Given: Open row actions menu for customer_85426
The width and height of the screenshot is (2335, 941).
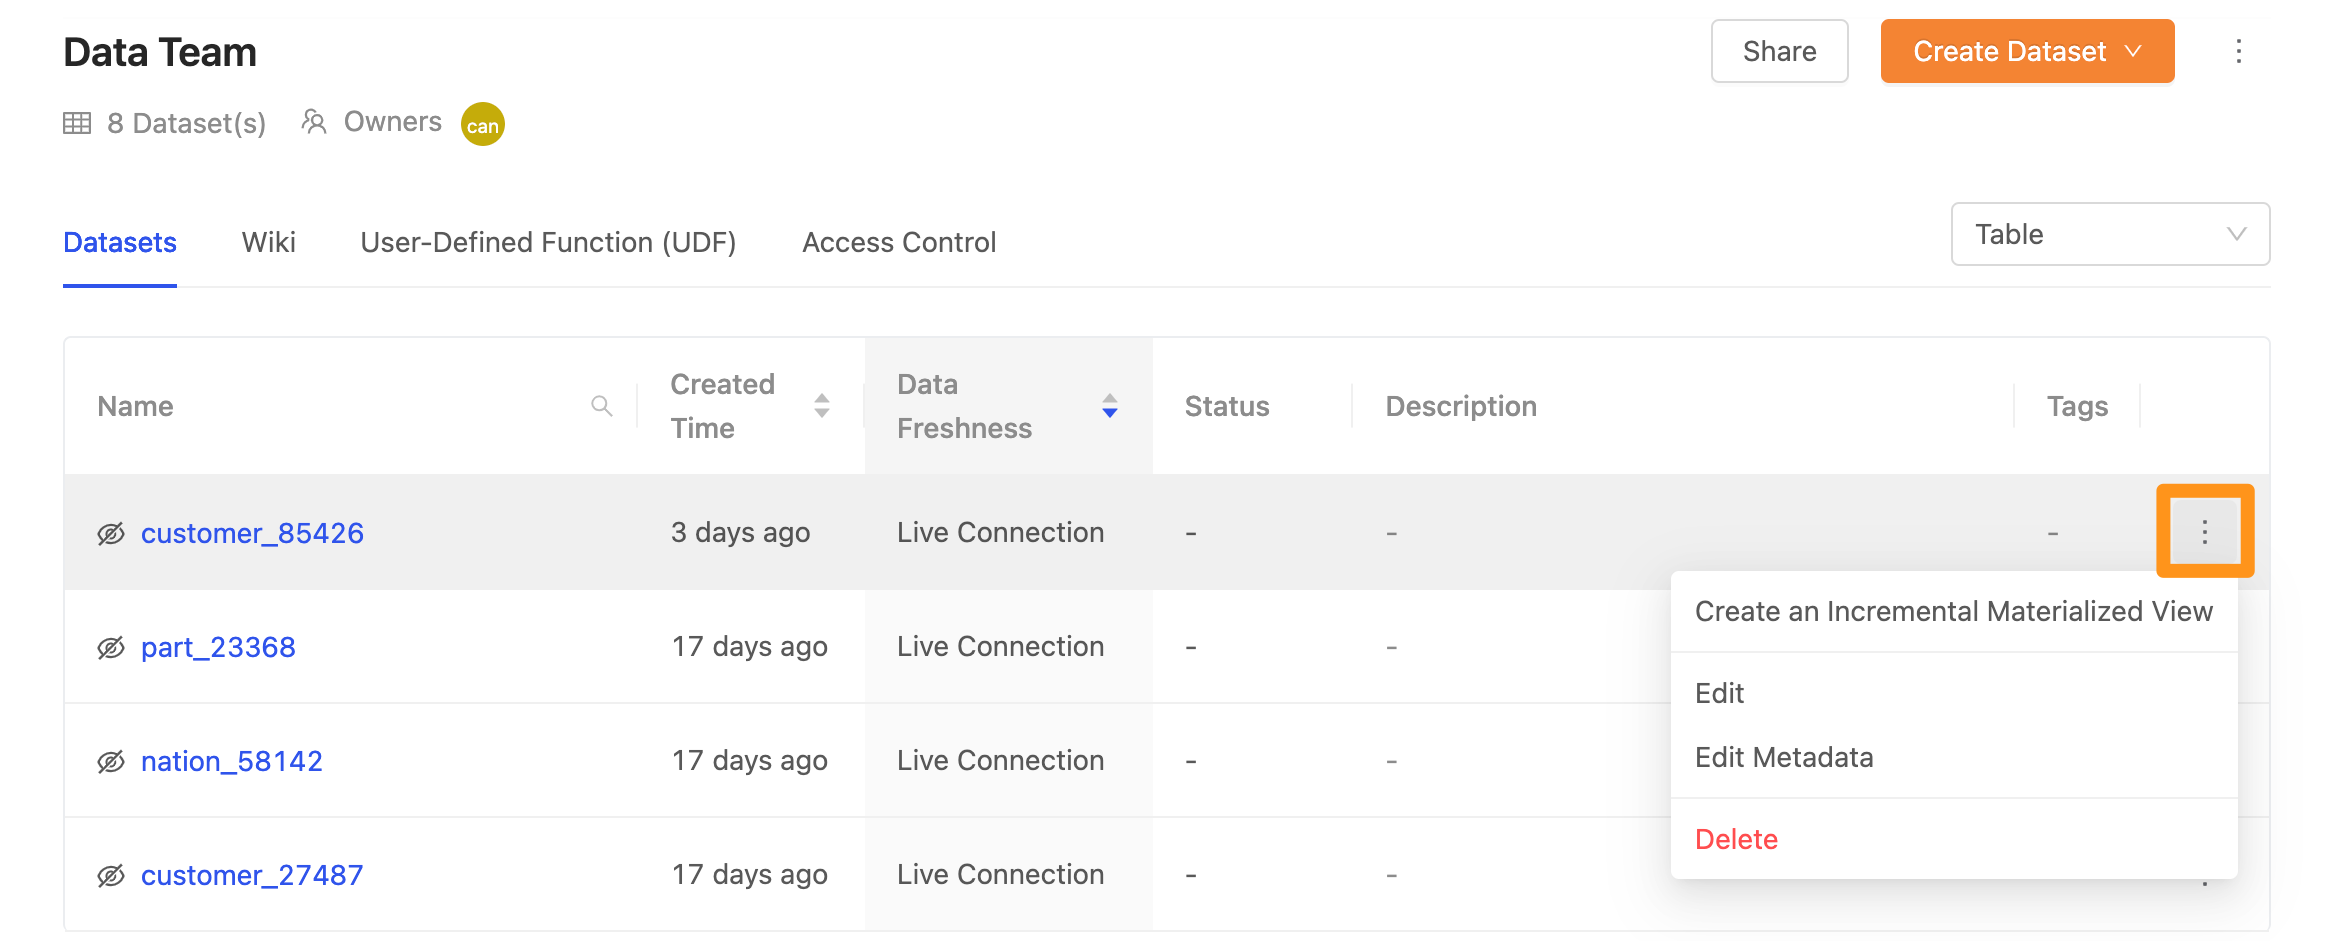Looking at the screenshot, I should click(2204, 531).
